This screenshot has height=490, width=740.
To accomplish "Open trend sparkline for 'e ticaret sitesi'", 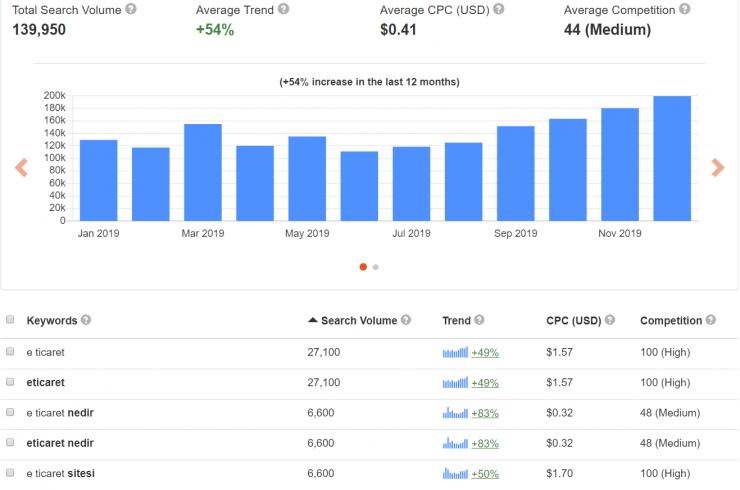I will tap(455, 473).
